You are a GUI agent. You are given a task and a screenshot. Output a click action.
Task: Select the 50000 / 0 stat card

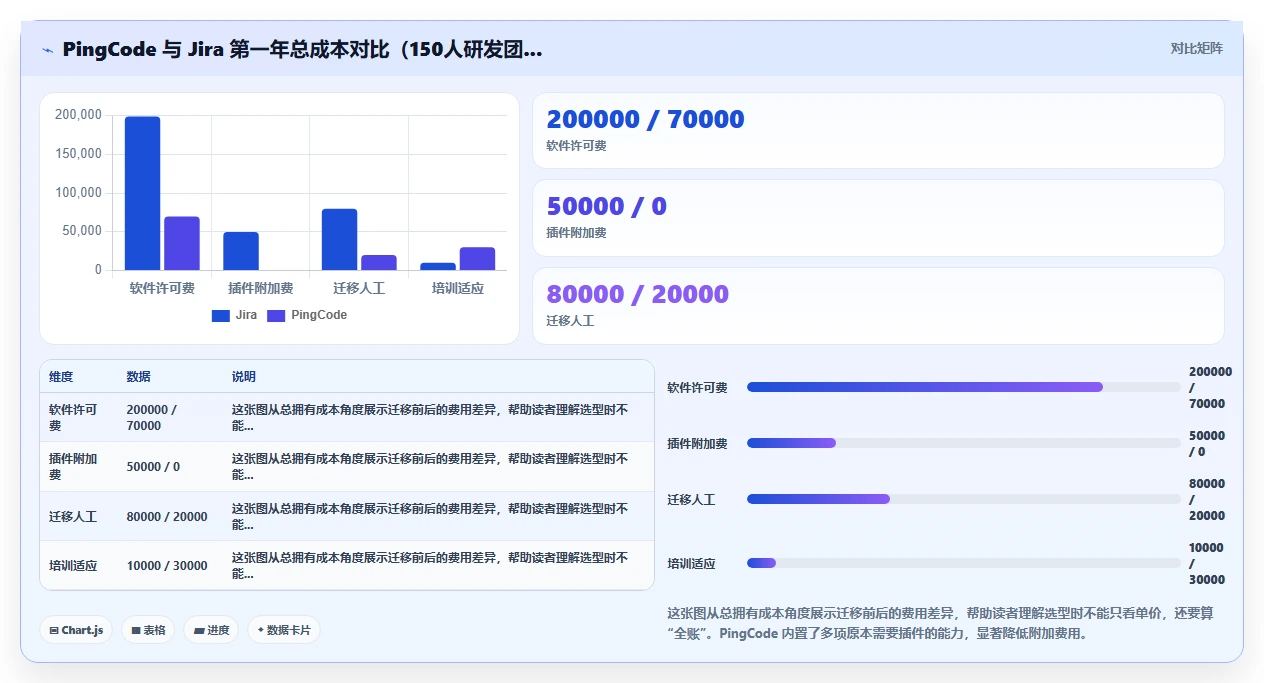pos(878,218)
